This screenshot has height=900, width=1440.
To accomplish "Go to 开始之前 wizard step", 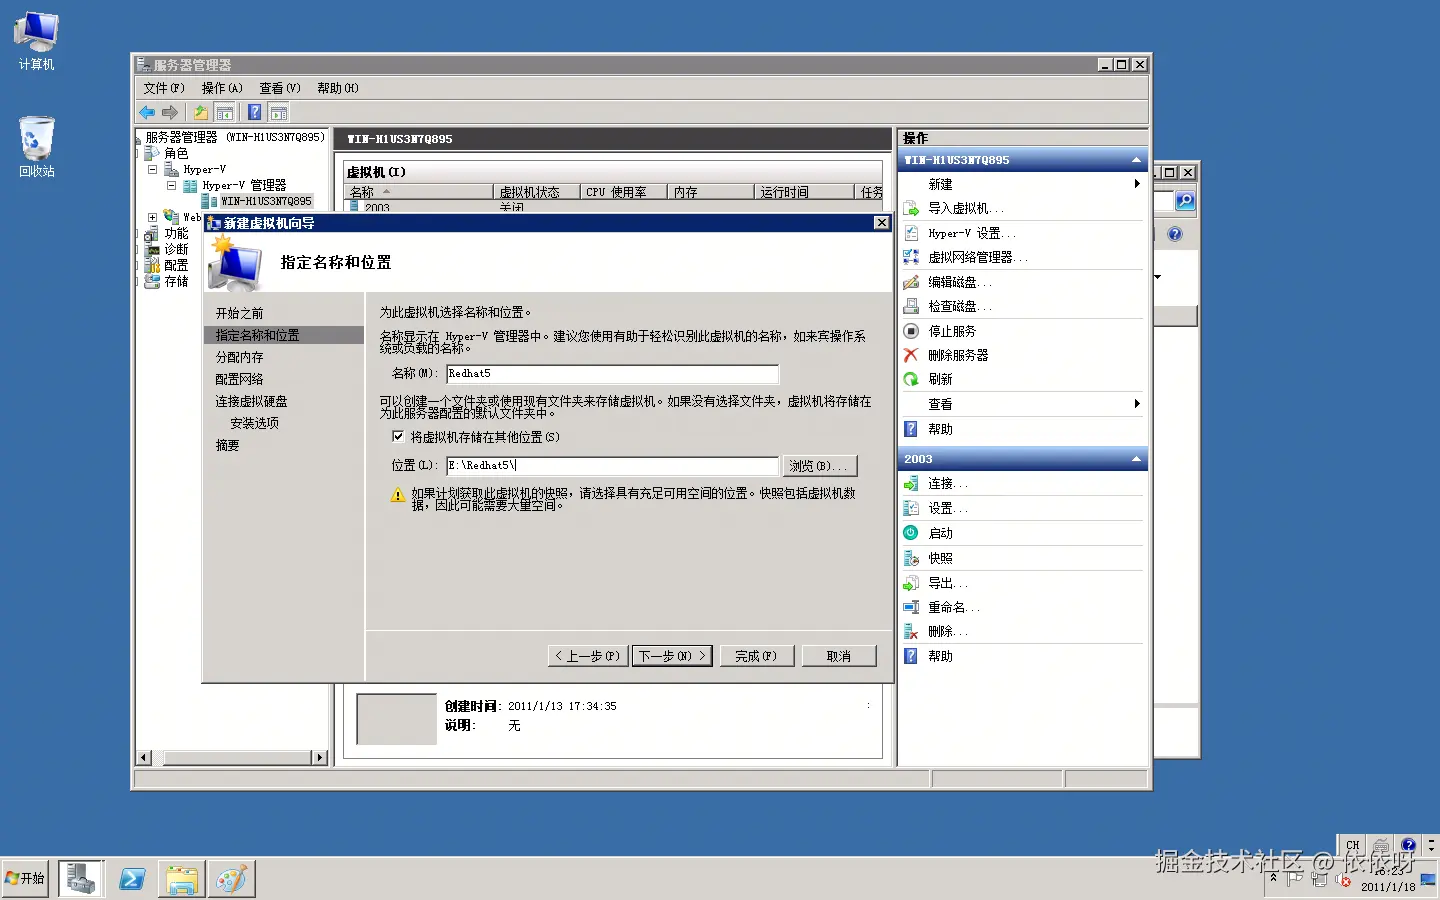I will tap(240, 313).
